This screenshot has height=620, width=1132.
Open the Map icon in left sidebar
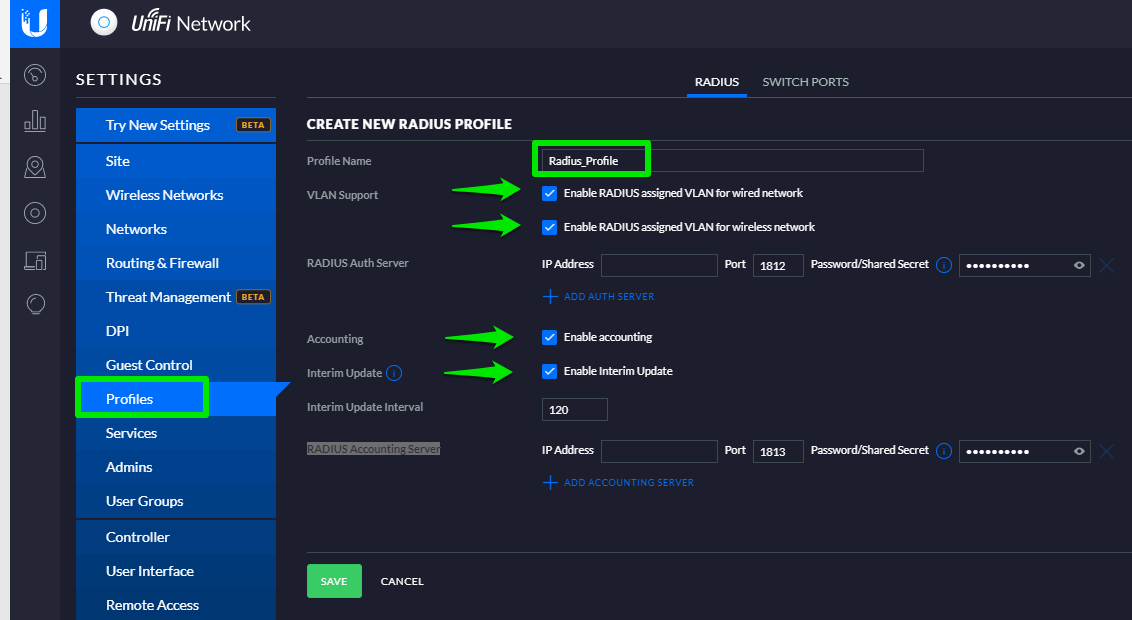[x=35, y=167]
